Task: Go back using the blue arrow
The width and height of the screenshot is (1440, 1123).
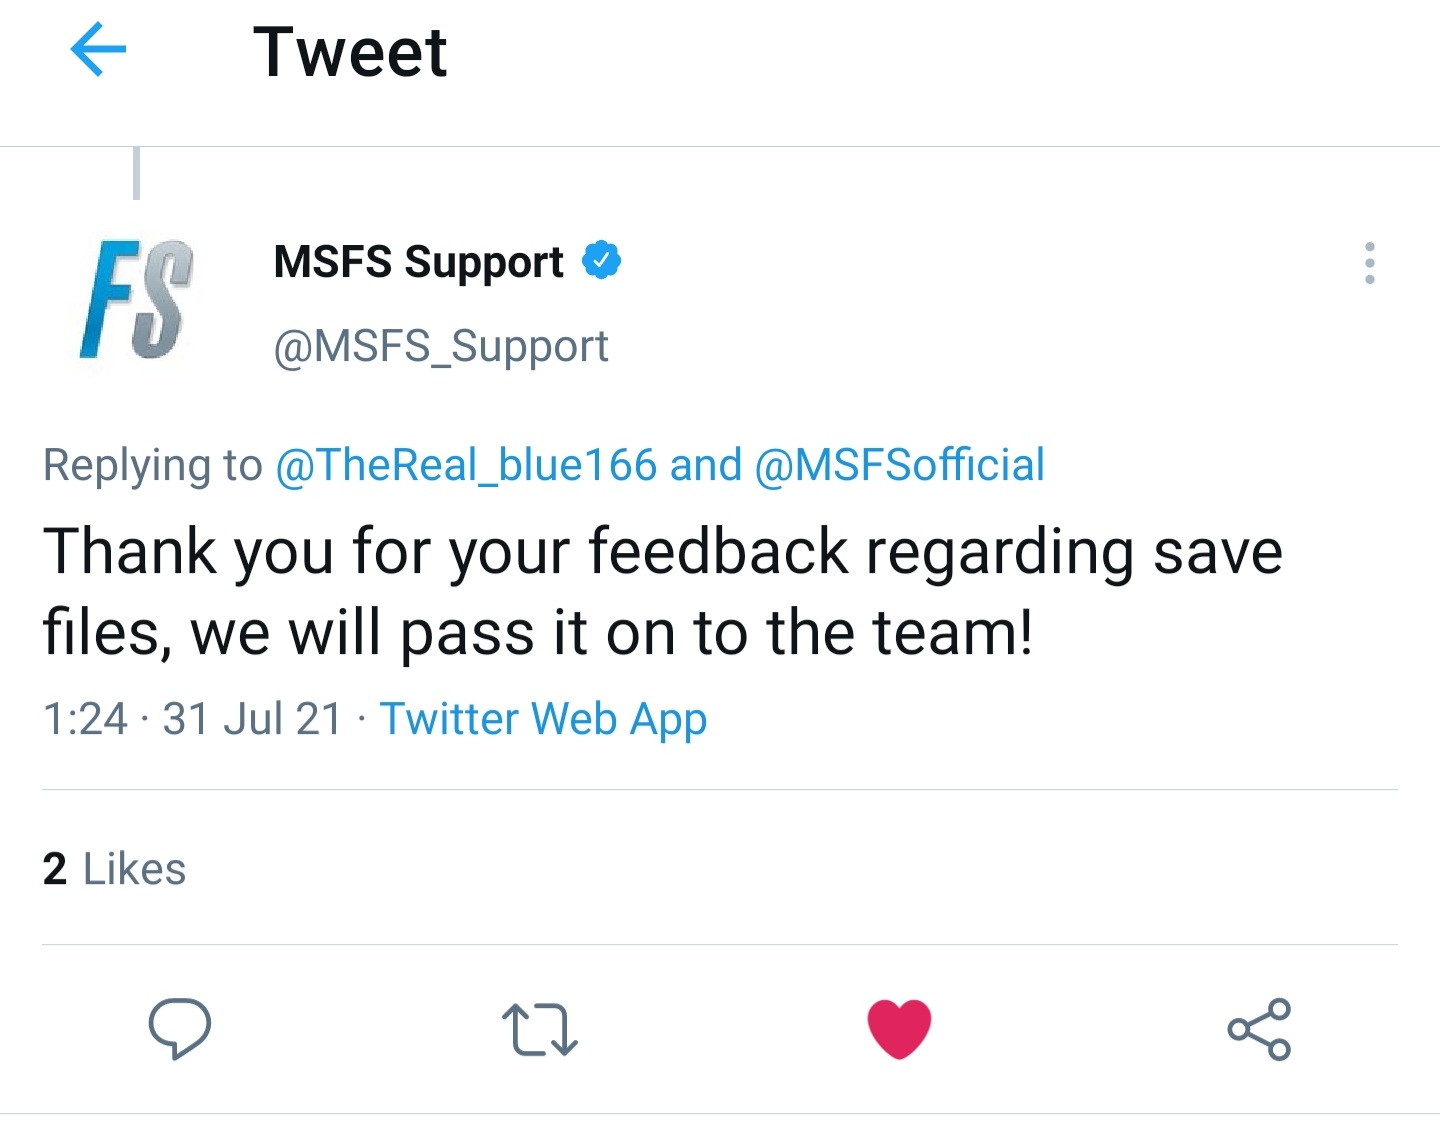Action: [x=98, y=50]
